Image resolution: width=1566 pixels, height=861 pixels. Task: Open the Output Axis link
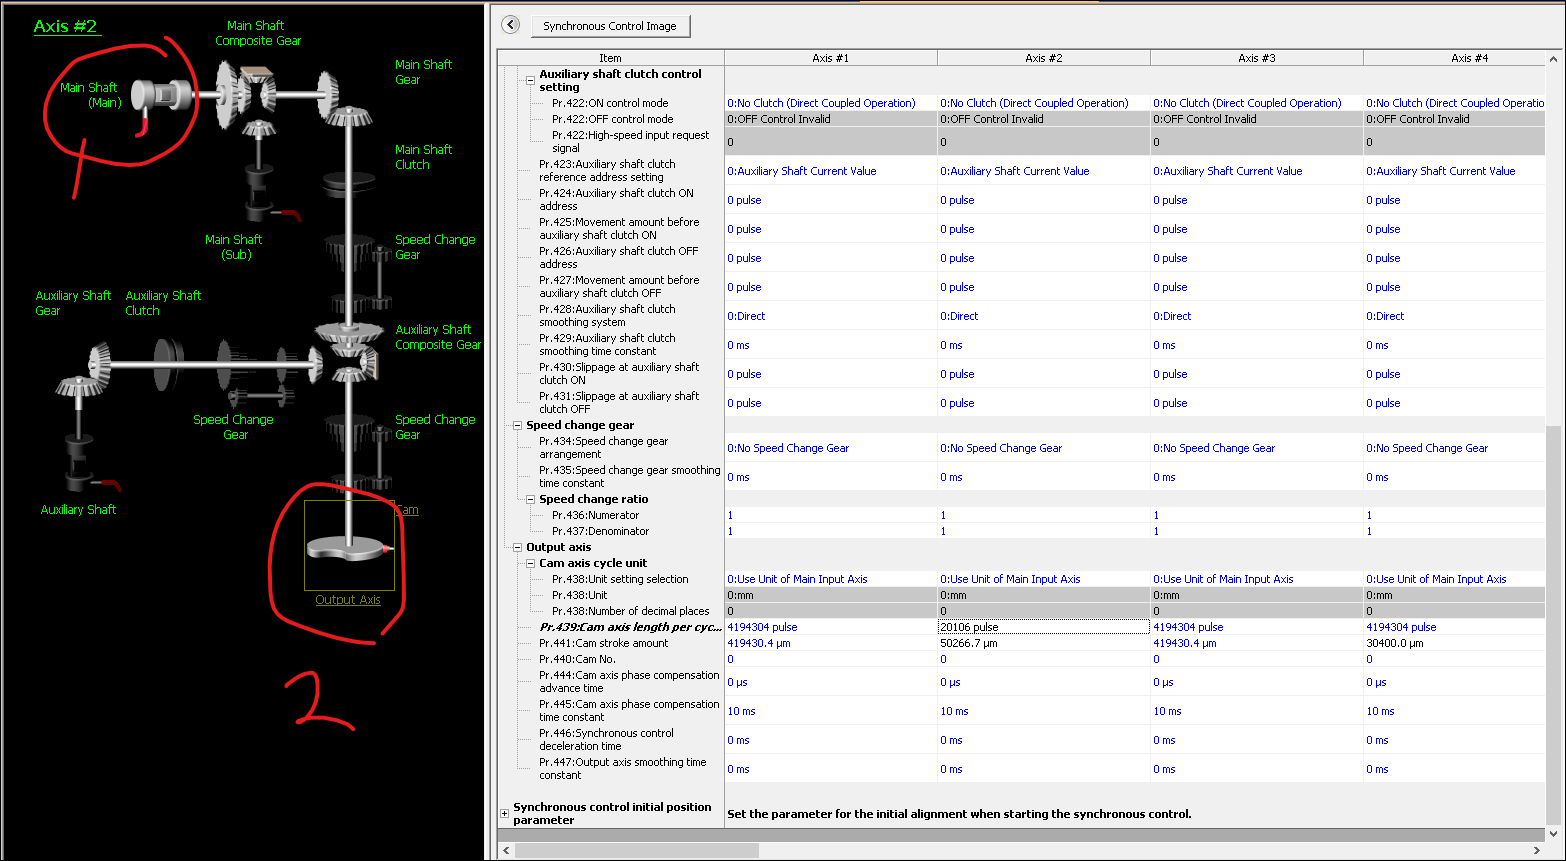[x=348, y=600]
